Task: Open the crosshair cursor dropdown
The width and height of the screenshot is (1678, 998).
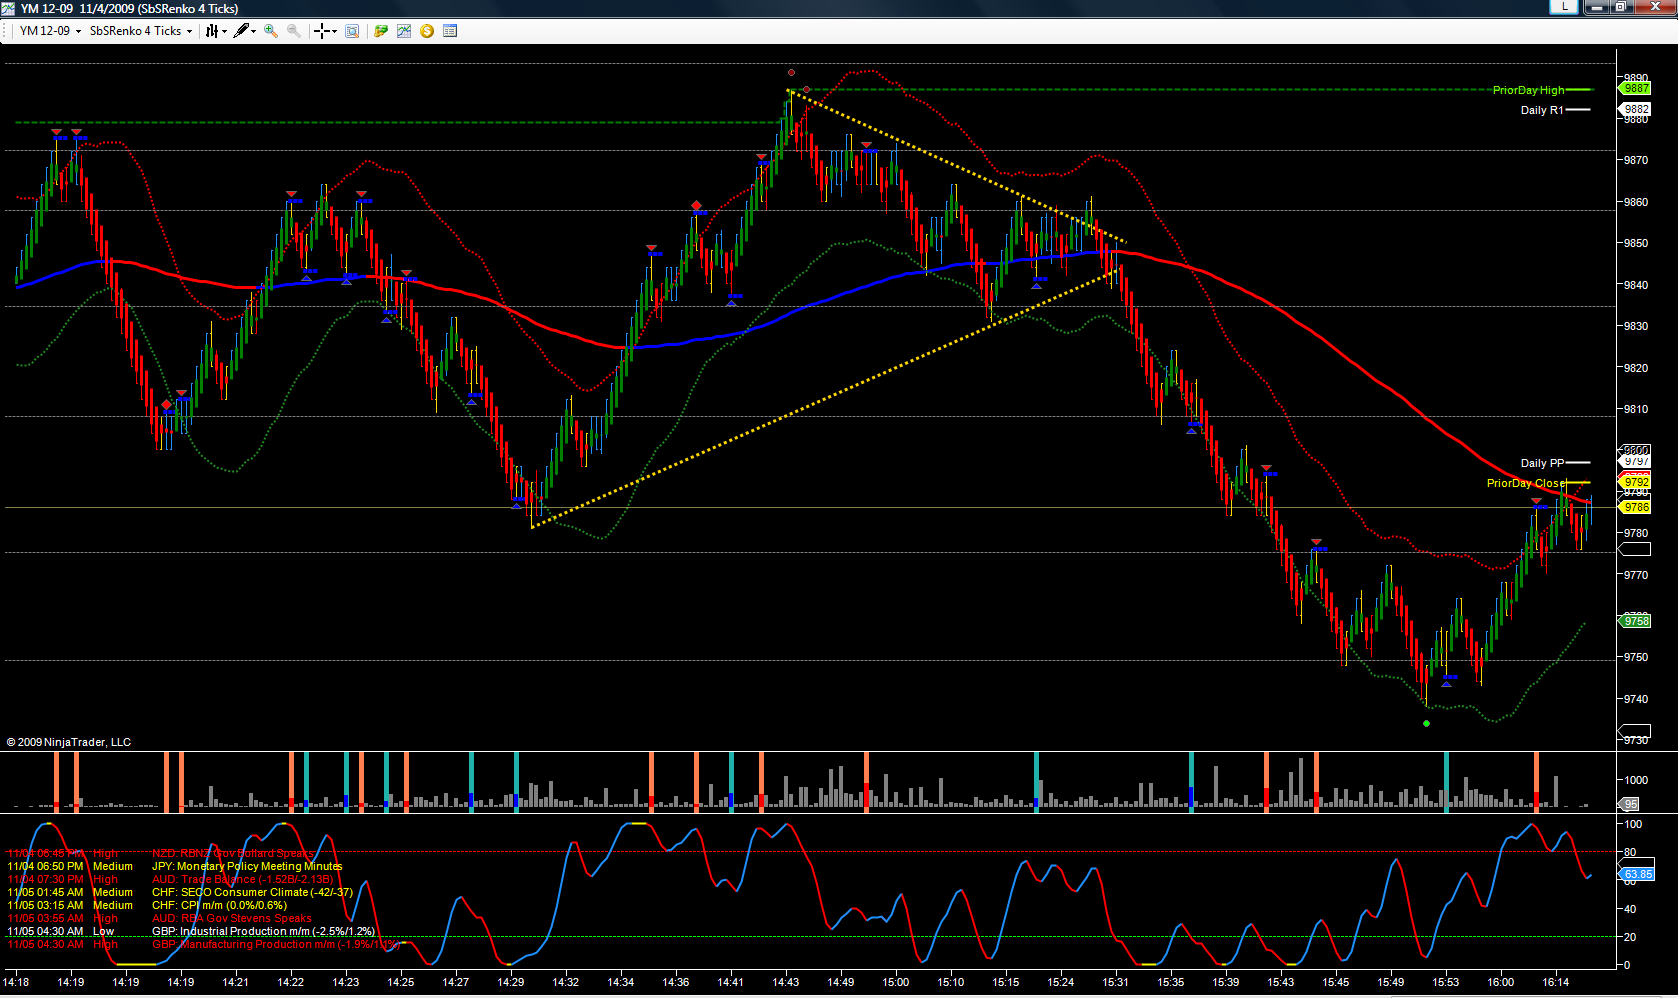Action: 325,31
